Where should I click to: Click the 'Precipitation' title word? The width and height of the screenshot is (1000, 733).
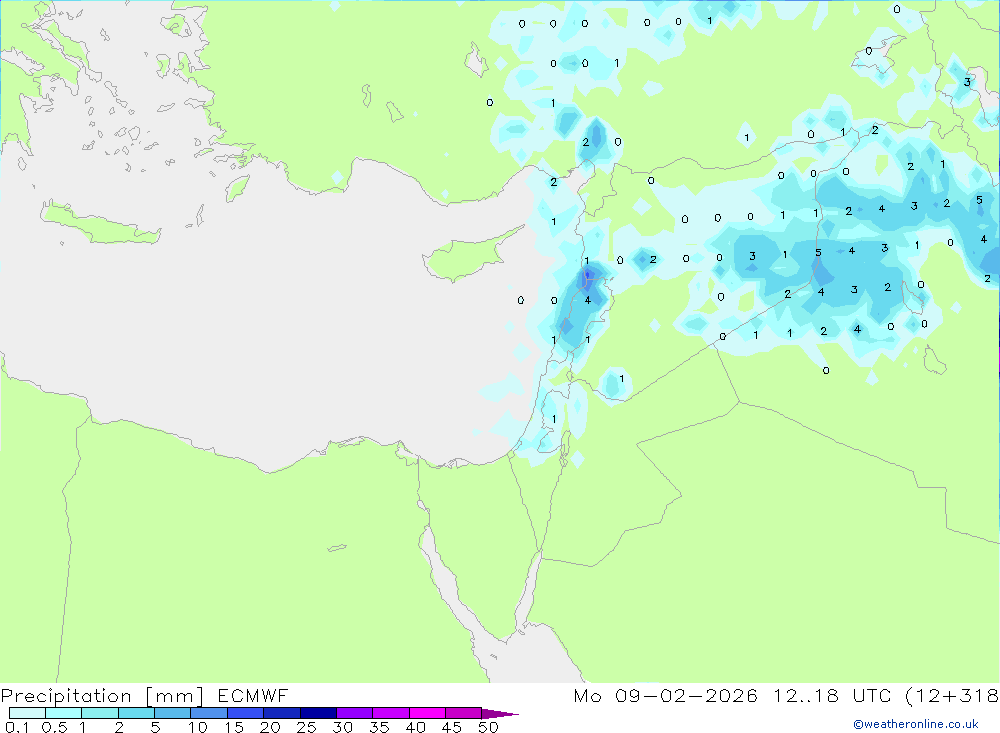[x=66, y=696]
